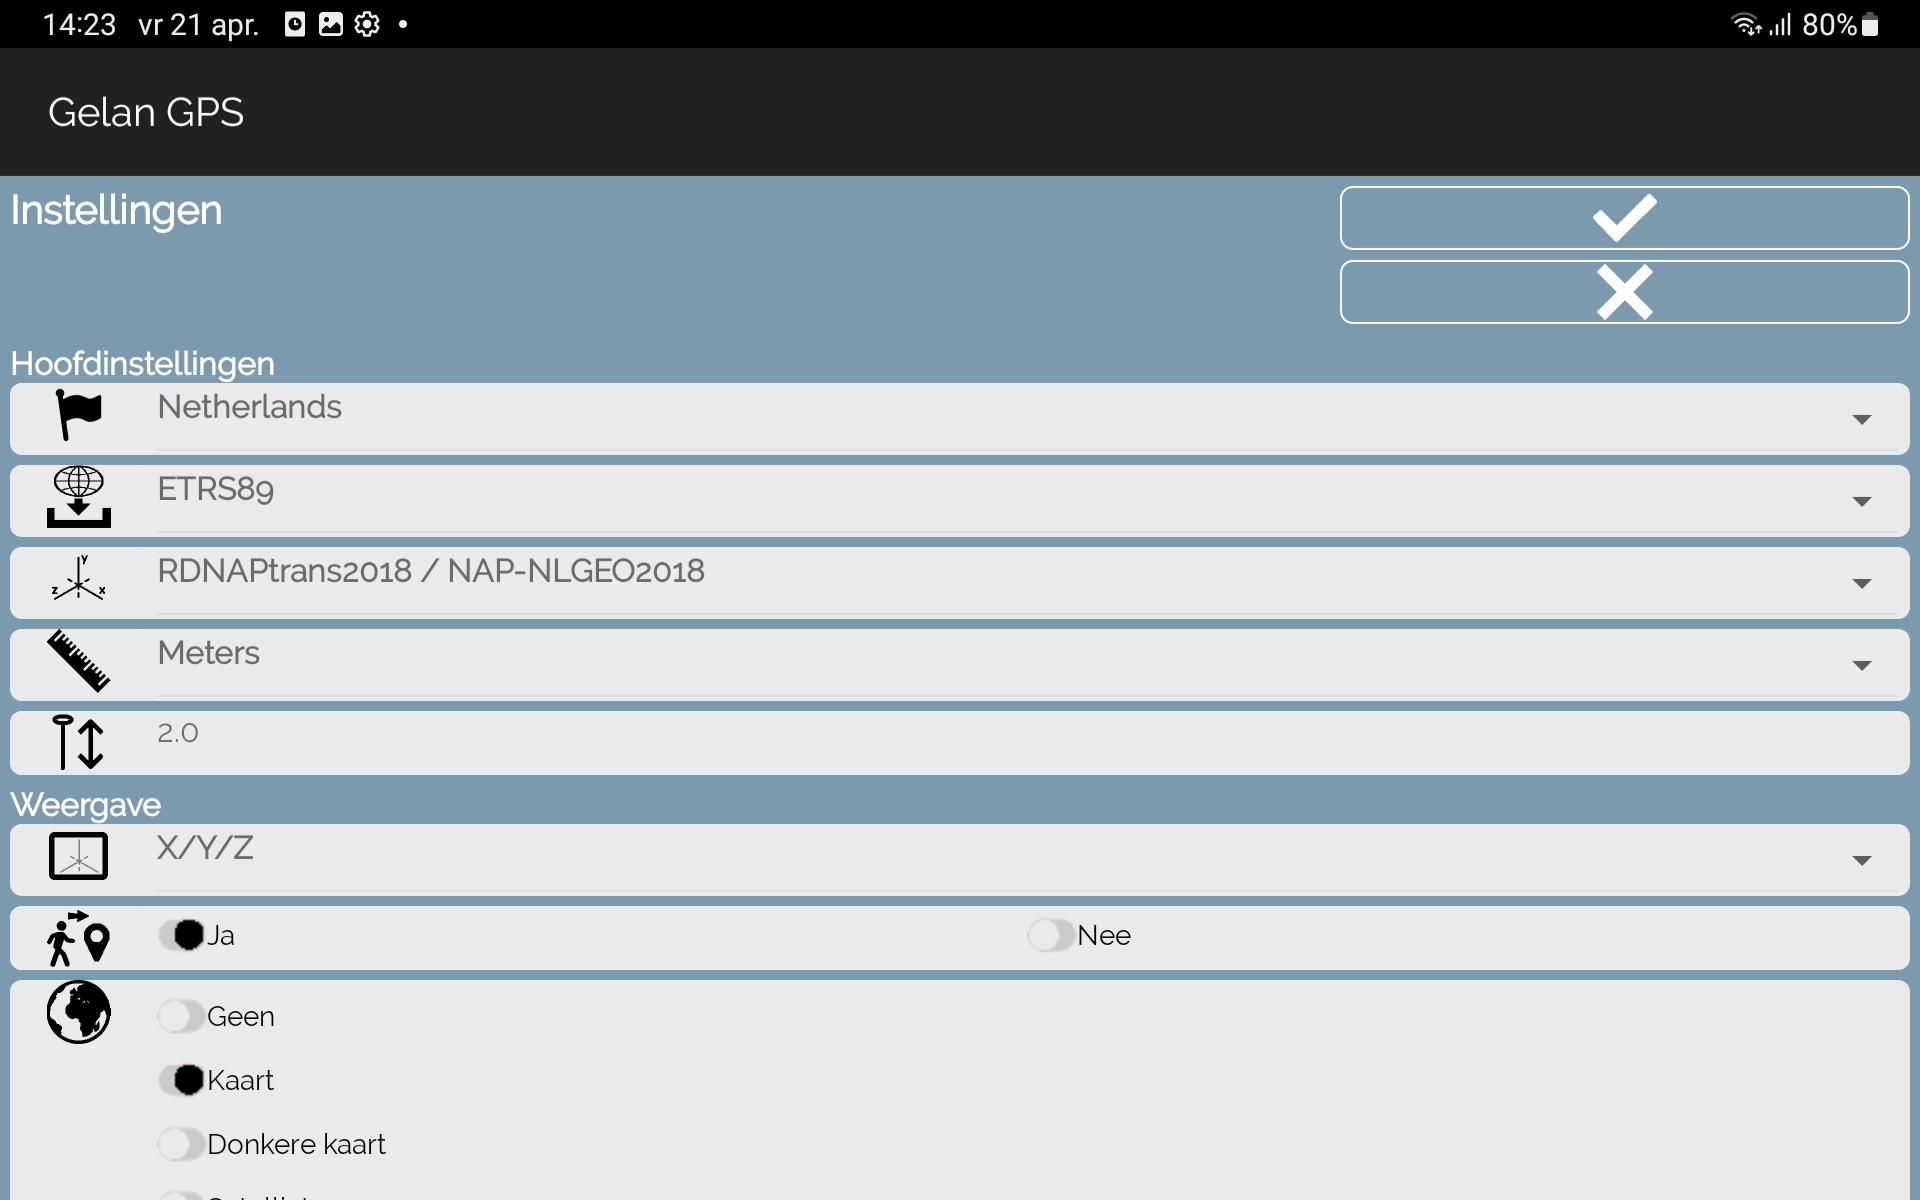The height and width of the screenshot is (1200, 1920).
Task: Click the arrow of the ETRS89 dropdown
Action: tap(1861, 502)
